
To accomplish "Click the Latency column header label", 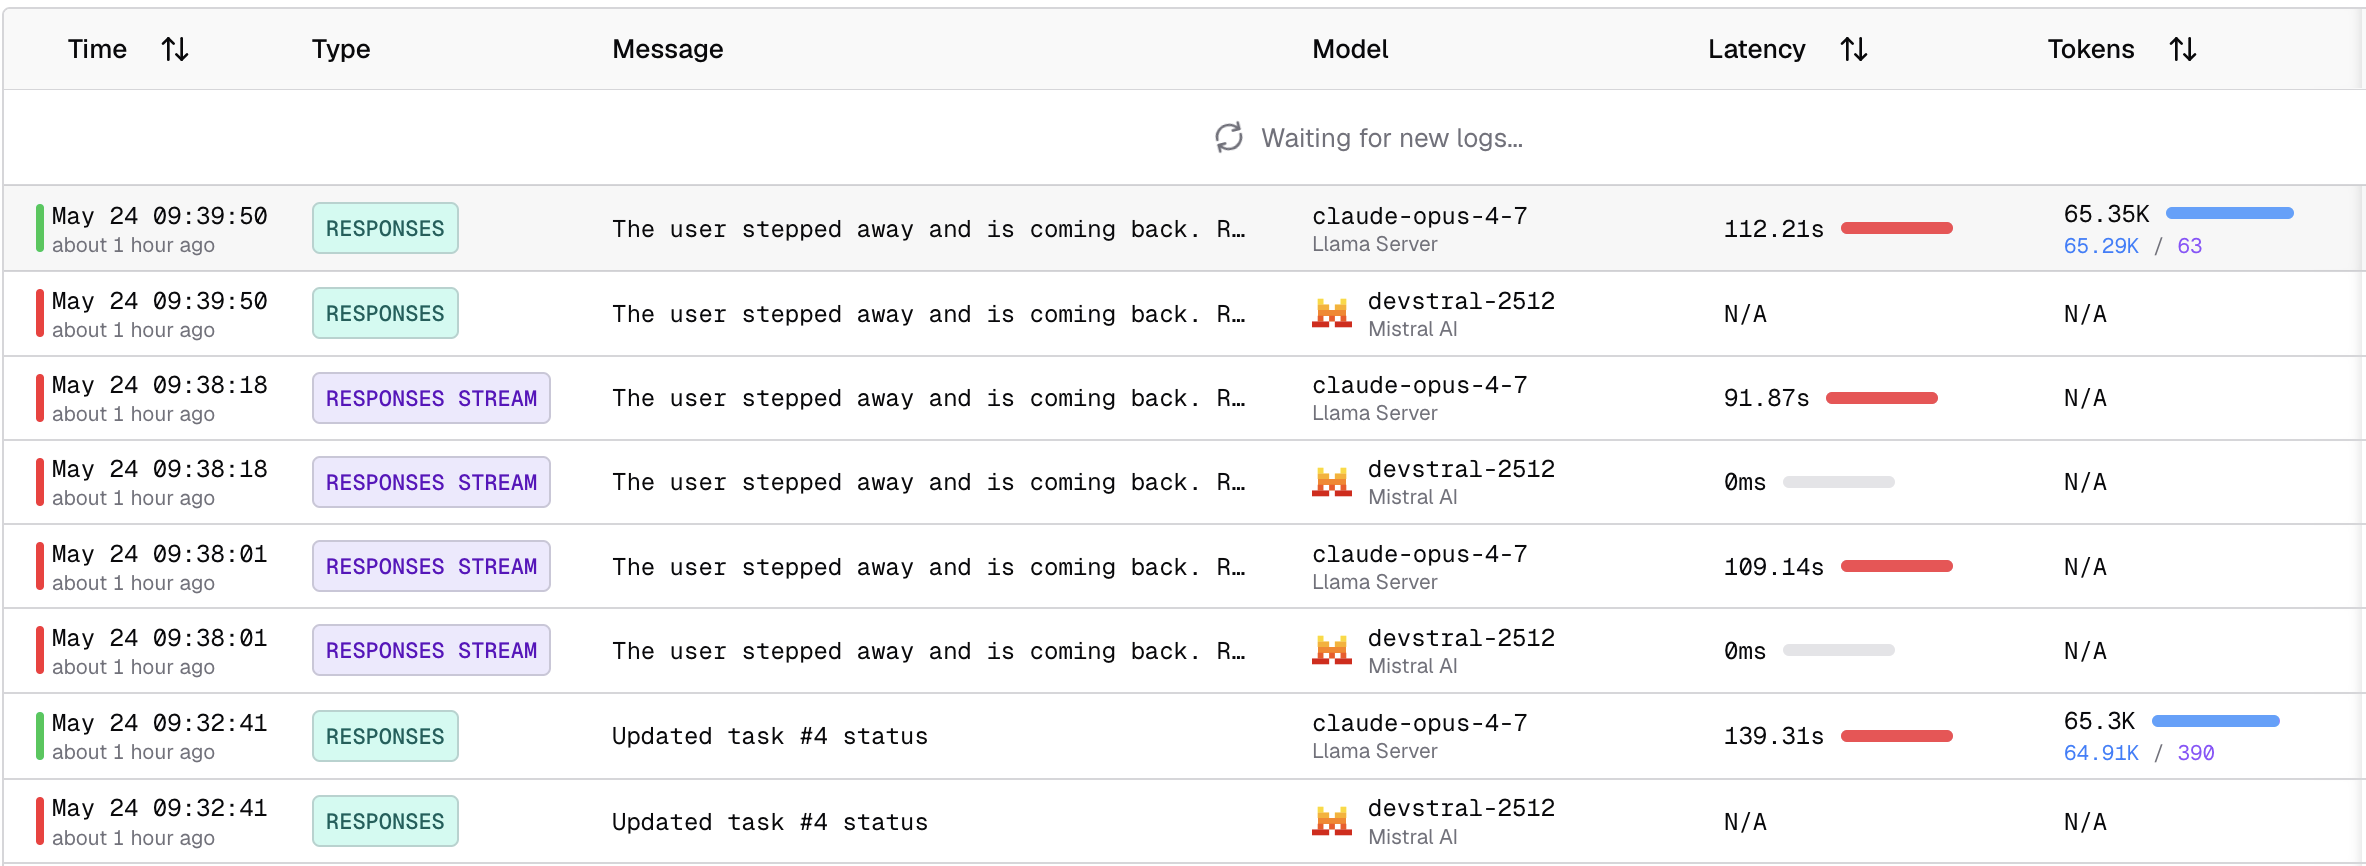I will click(x=1757, y=49).
